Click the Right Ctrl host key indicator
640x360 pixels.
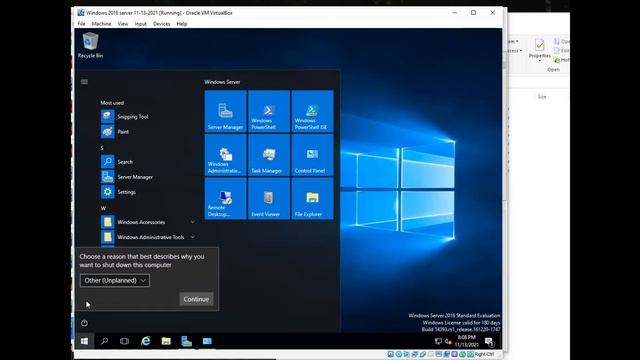click(x=484, y=354)
